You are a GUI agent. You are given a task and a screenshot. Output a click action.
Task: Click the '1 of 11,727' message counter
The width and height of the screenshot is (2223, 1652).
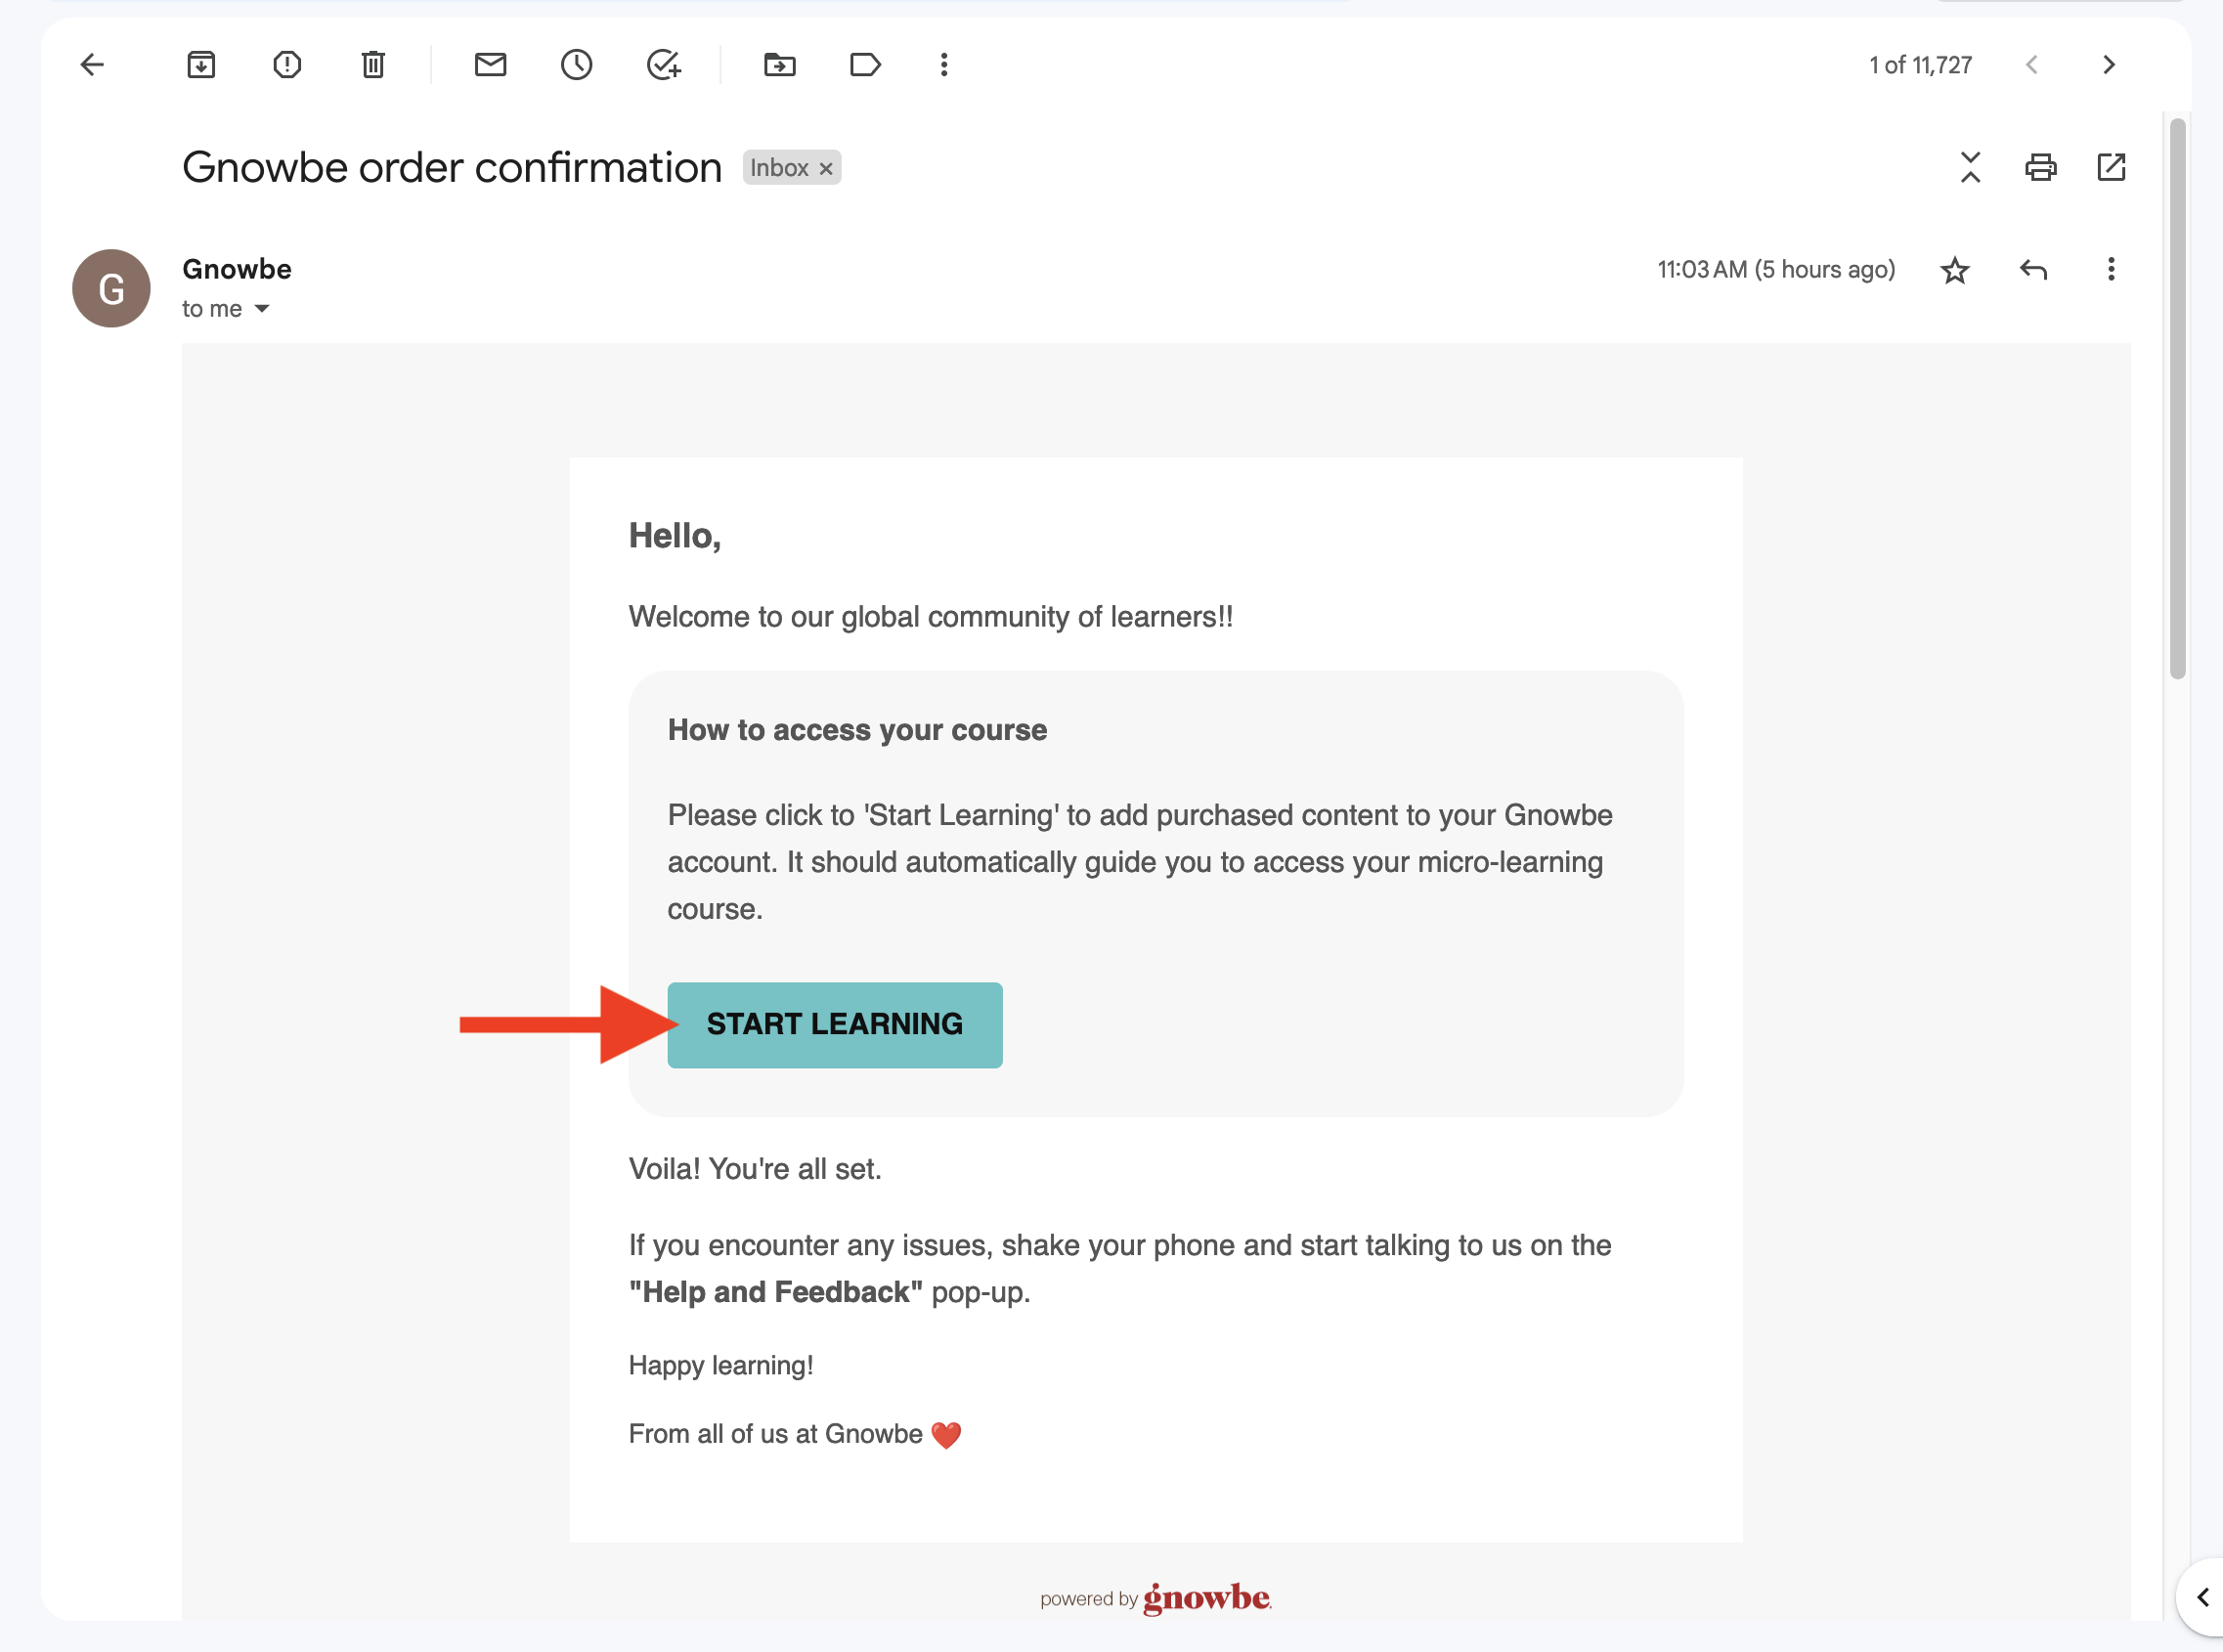click(1920, 65)
